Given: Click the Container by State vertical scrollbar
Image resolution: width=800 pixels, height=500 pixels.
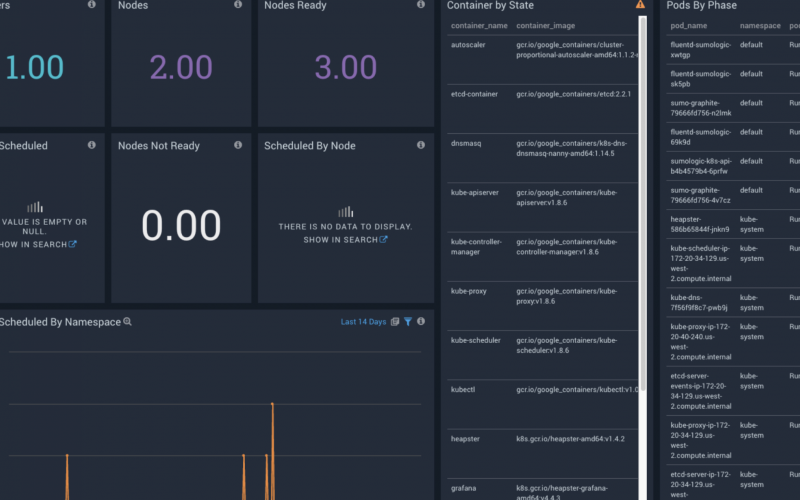Looking at the screenshot, I should [644, 200].
